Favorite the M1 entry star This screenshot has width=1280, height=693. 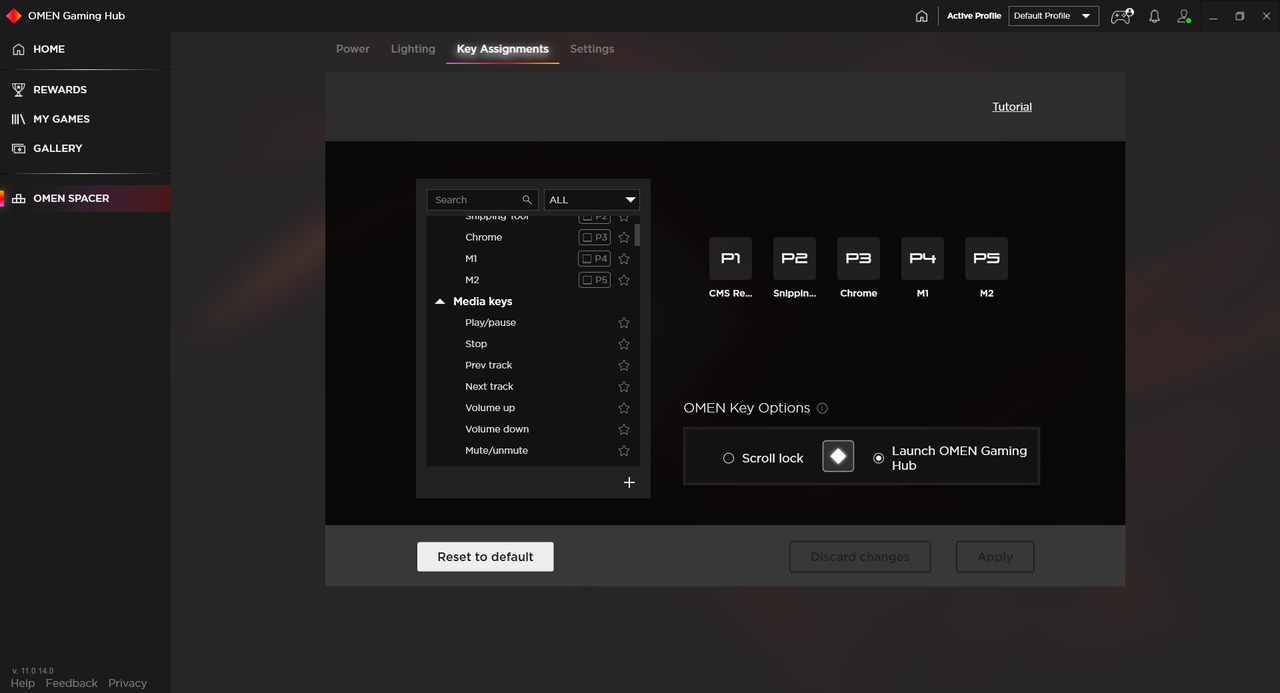624,259
